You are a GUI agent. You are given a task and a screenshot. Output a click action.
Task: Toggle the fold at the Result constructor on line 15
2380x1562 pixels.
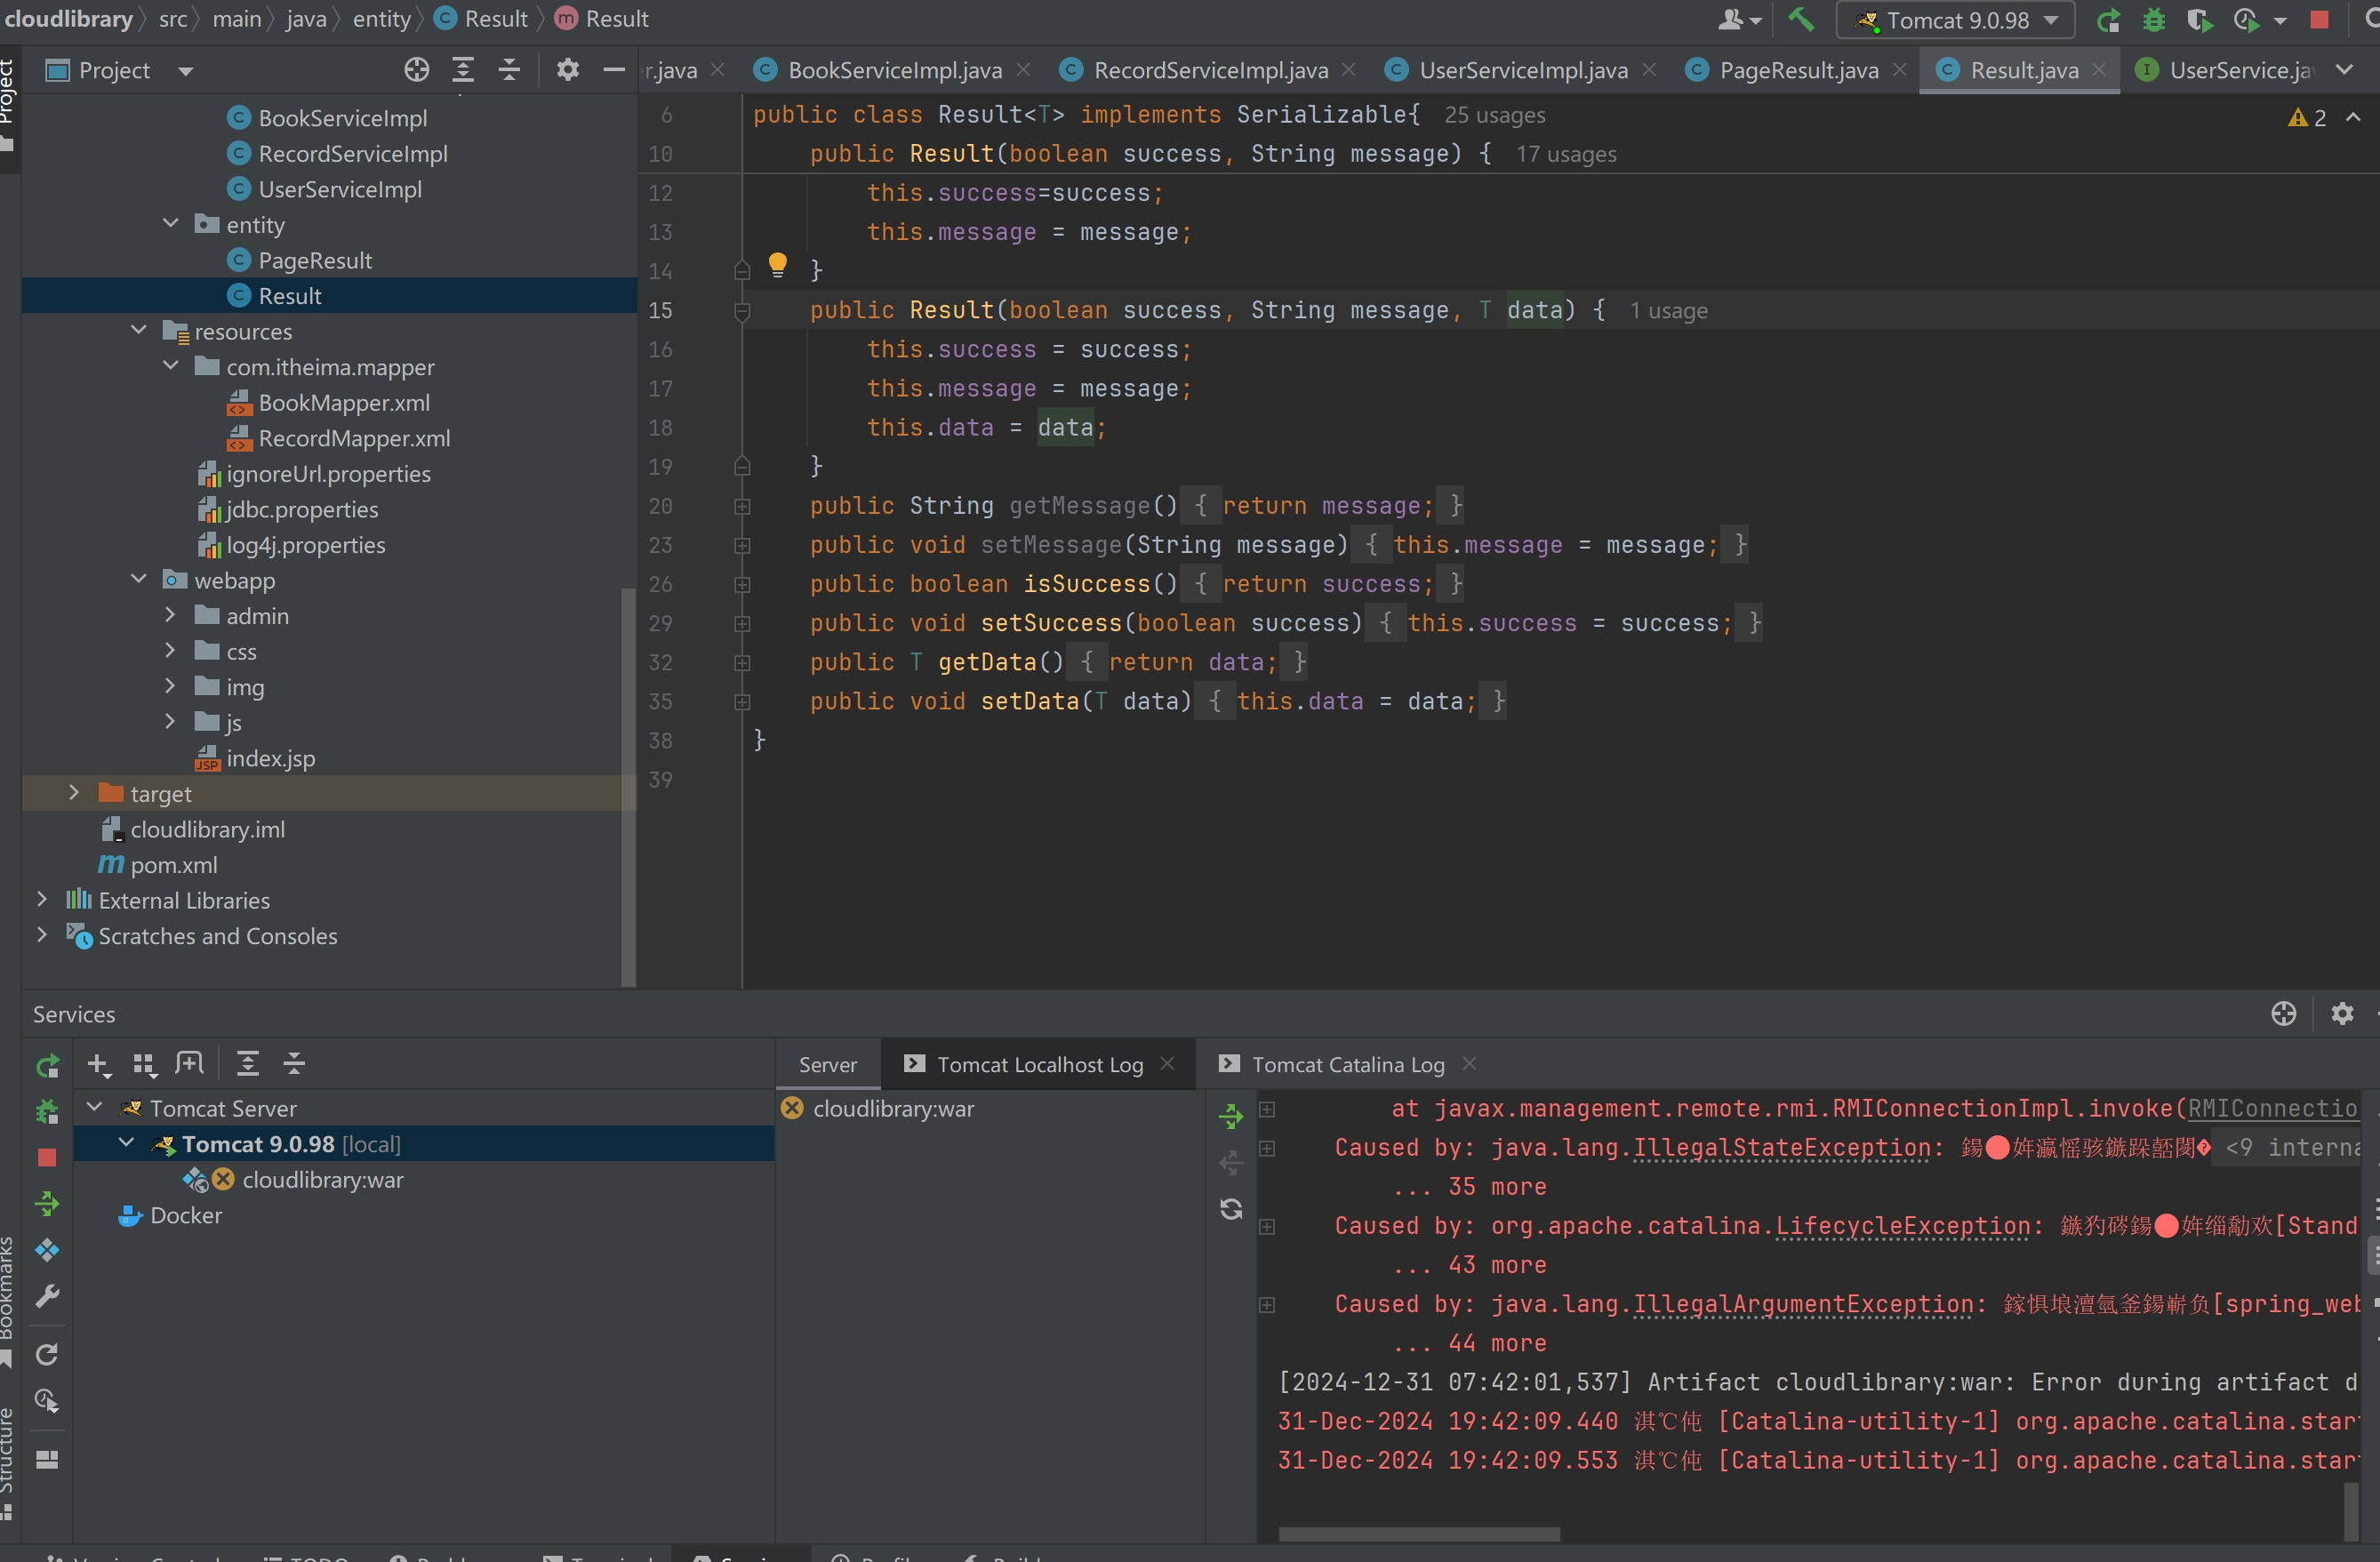point(742,311)
